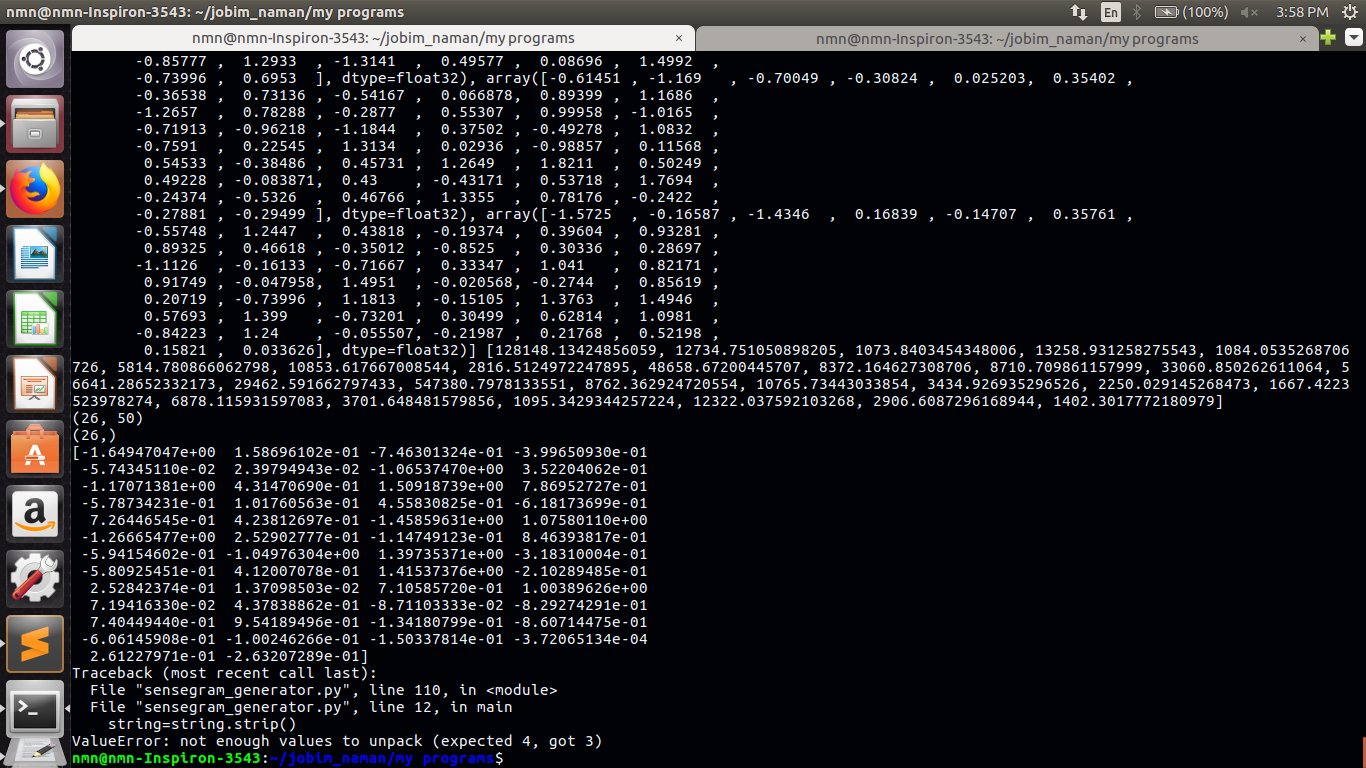Open System Settings (gear and wrench)
Screen dimensions: 1366x768
pos(35,579)
